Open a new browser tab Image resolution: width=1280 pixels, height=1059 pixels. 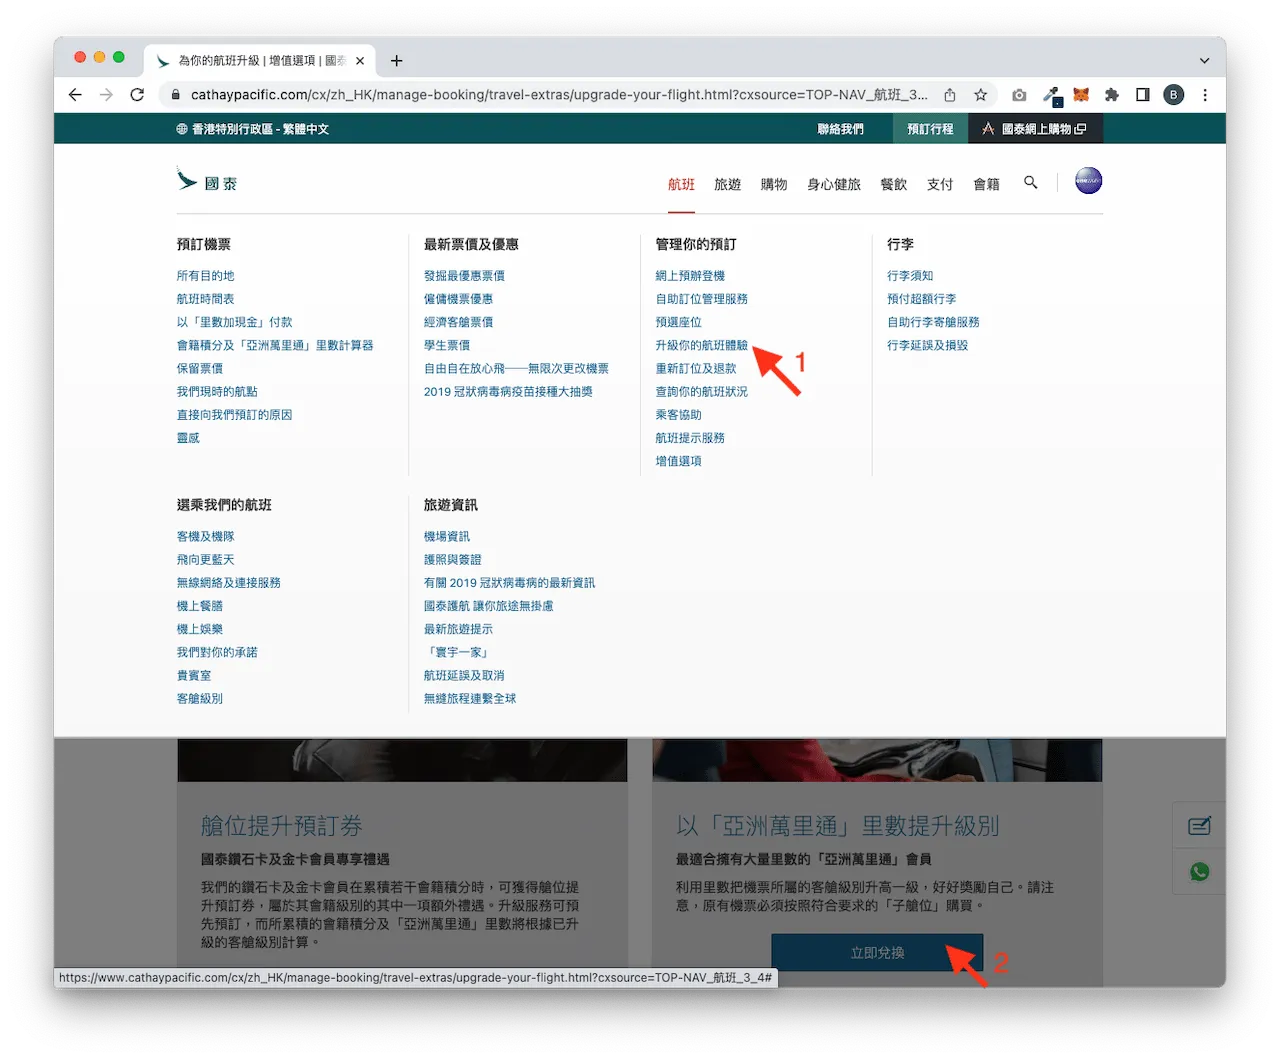coord(396,61)
